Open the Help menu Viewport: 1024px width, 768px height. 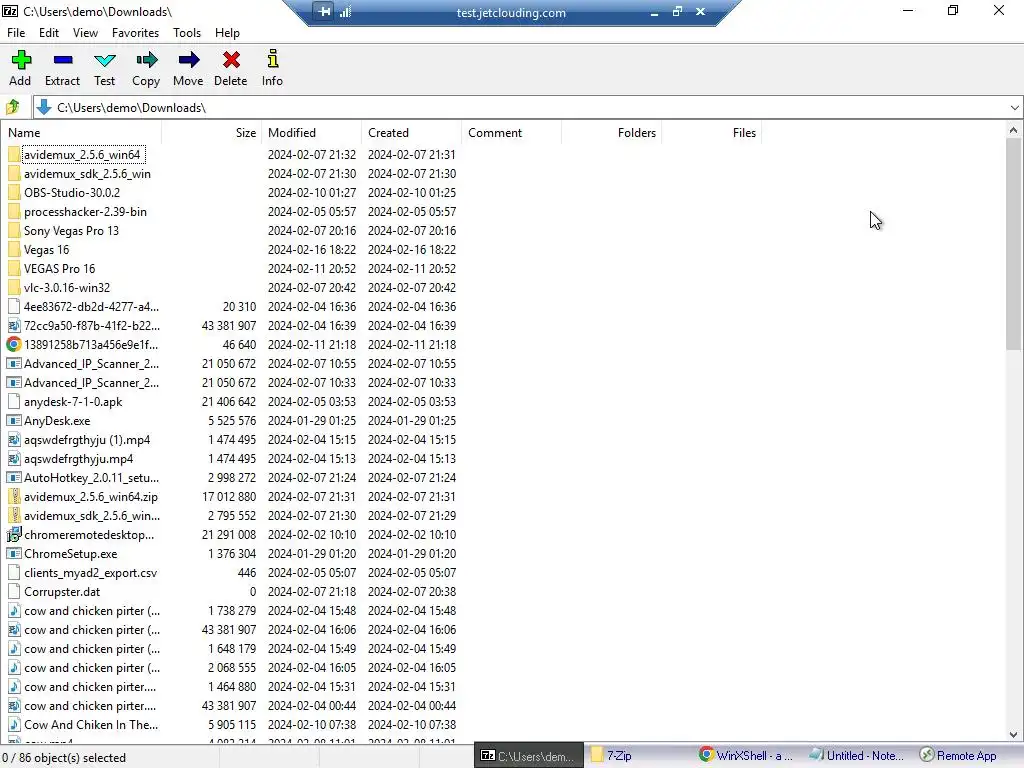point(227,33)
